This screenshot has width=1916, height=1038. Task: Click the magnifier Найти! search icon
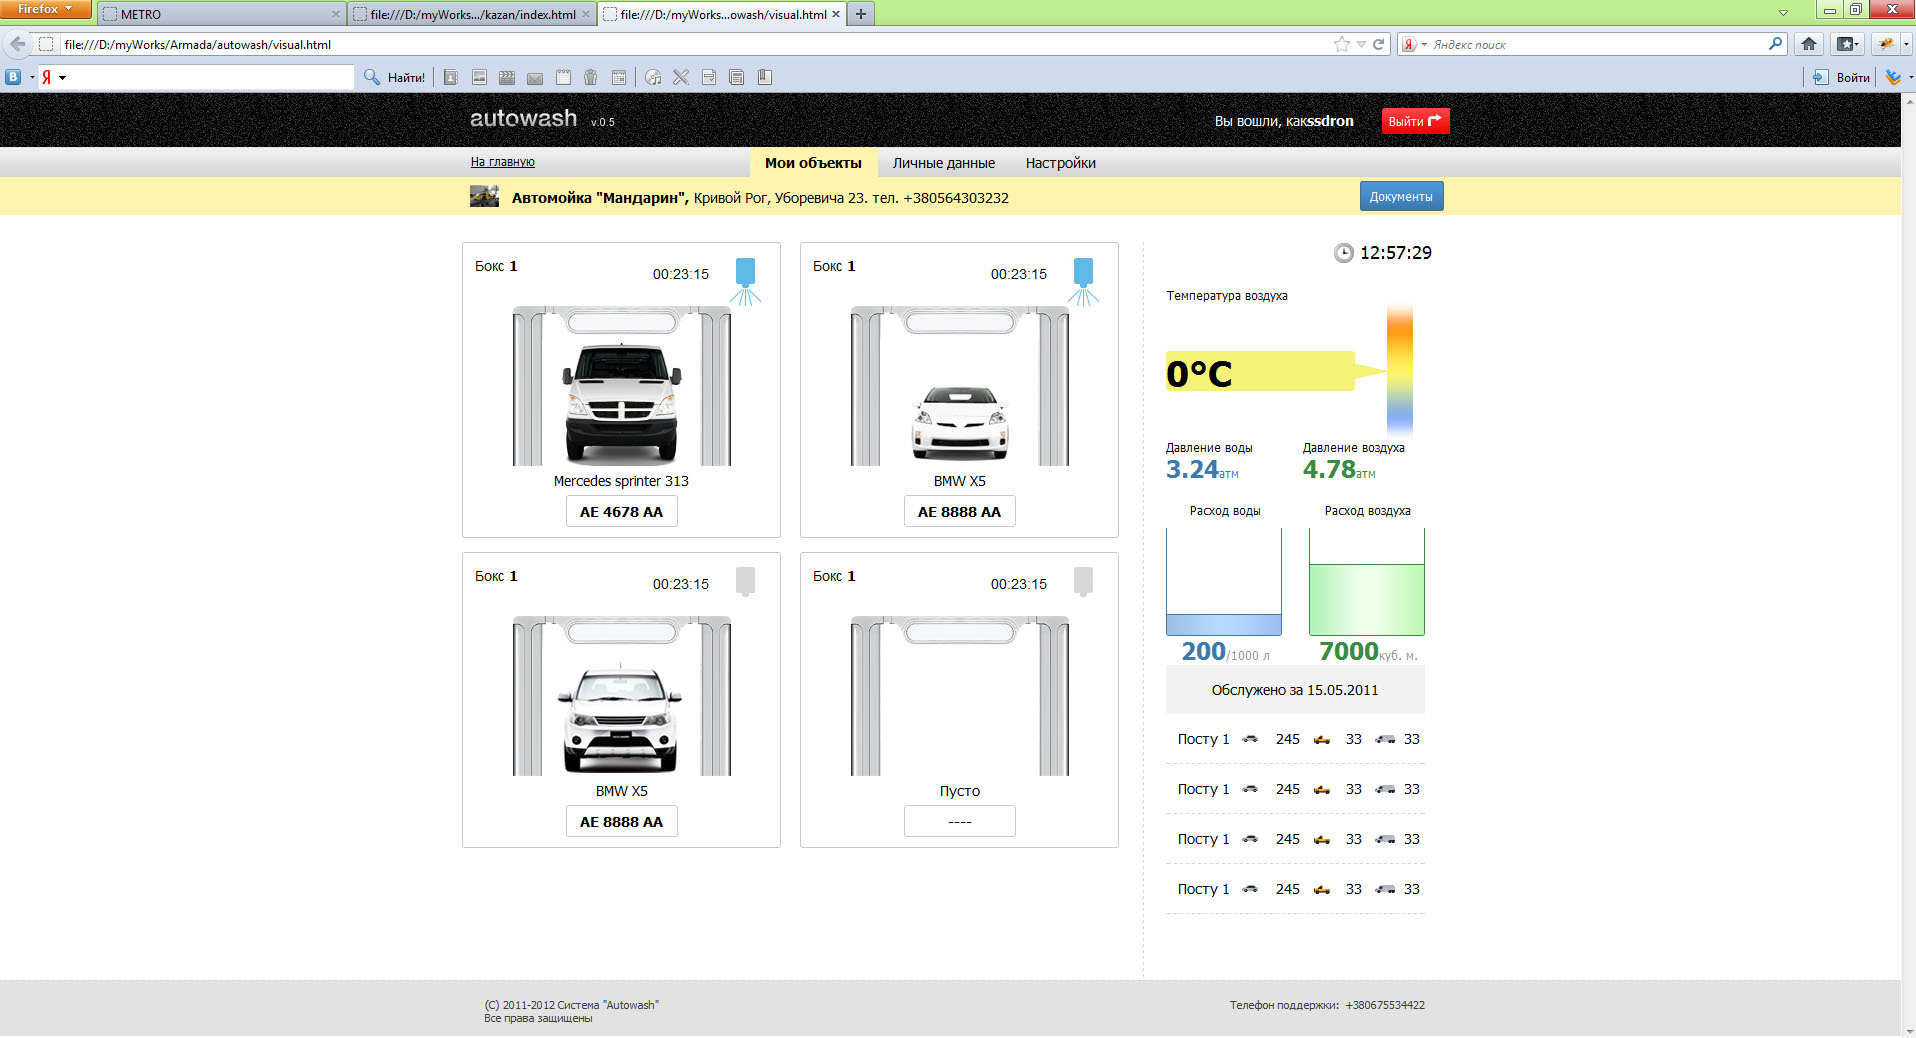(372, 77)
